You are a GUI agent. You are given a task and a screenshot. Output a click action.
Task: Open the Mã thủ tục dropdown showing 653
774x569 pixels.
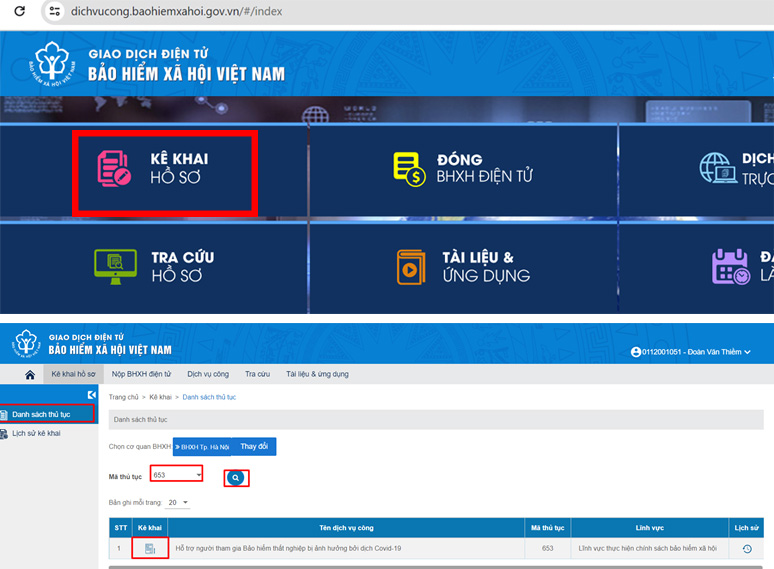tap(177, 475)
